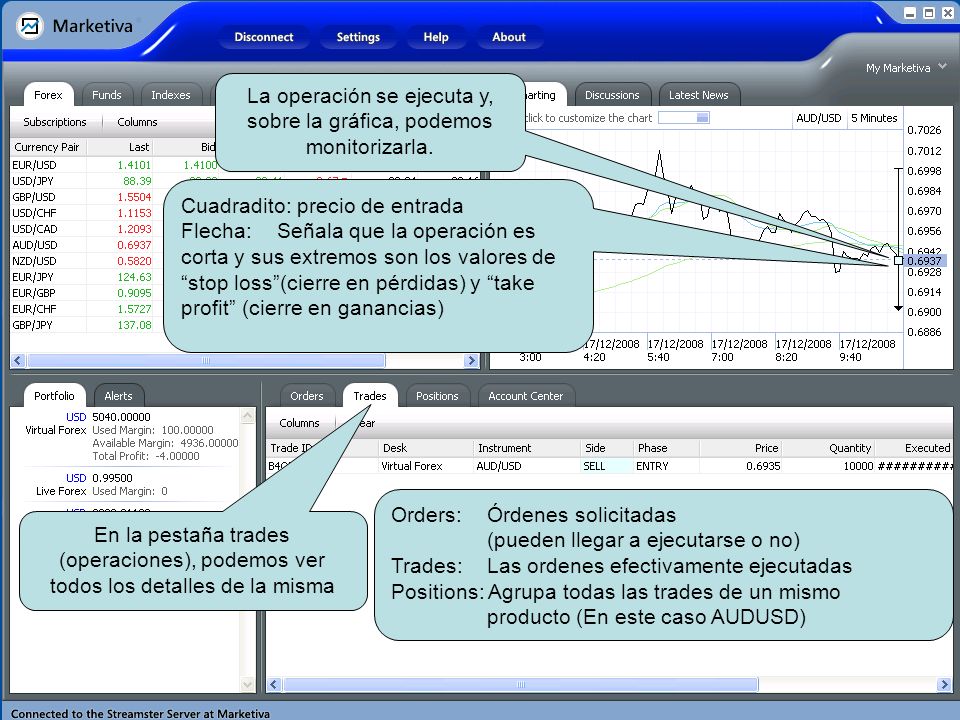
Task: Click the forex list right scroll arrow
Action: pyautogui.click(x=471, y=361)
